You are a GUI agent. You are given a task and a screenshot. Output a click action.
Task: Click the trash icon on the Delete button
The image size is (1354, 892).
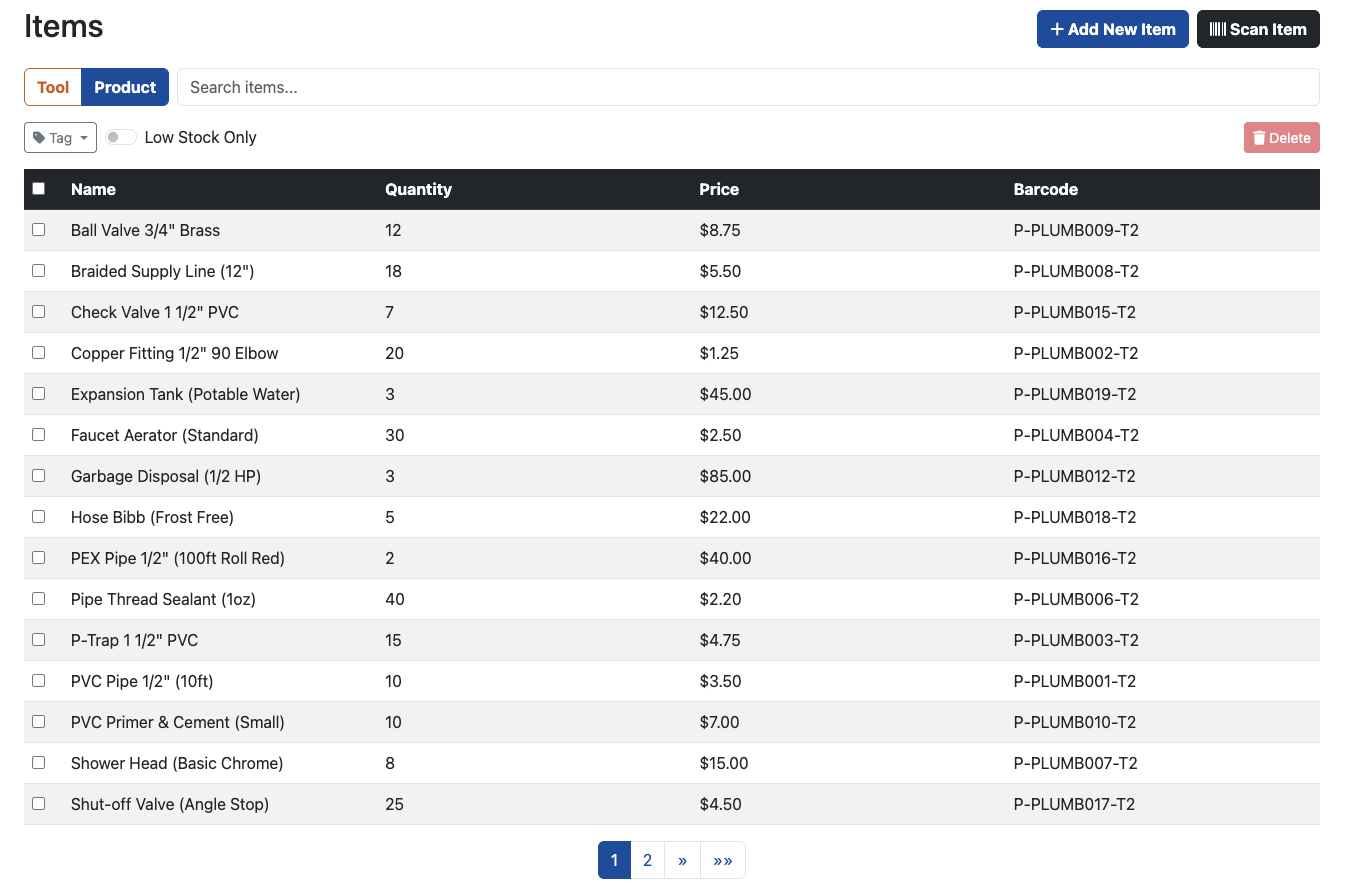point(1260,137)
